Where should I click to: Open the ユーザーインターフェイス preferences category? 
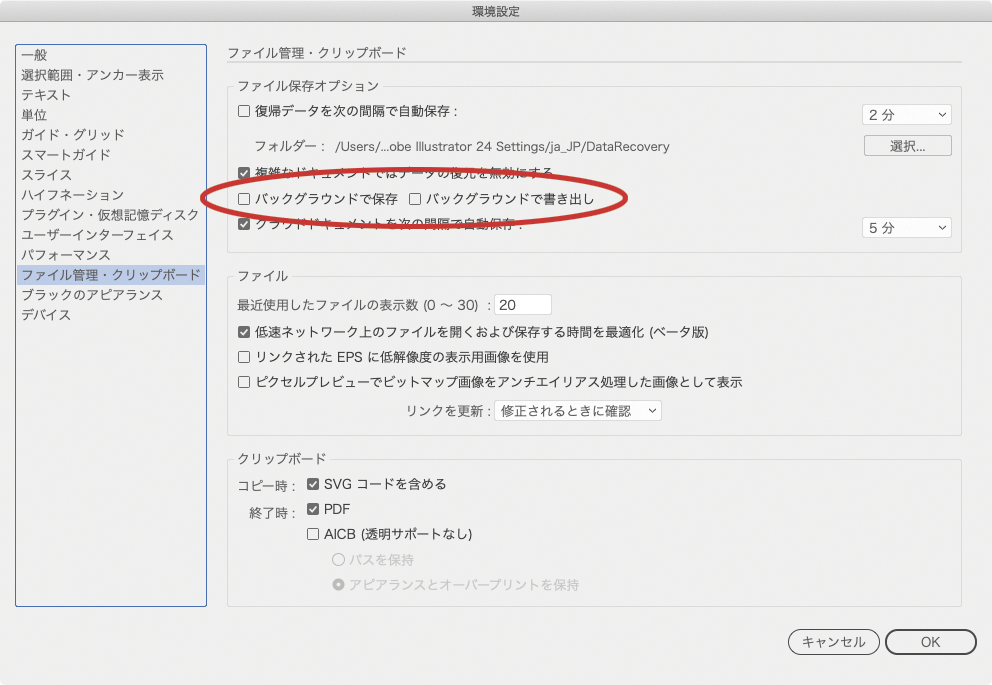click(x=97, y=235)
